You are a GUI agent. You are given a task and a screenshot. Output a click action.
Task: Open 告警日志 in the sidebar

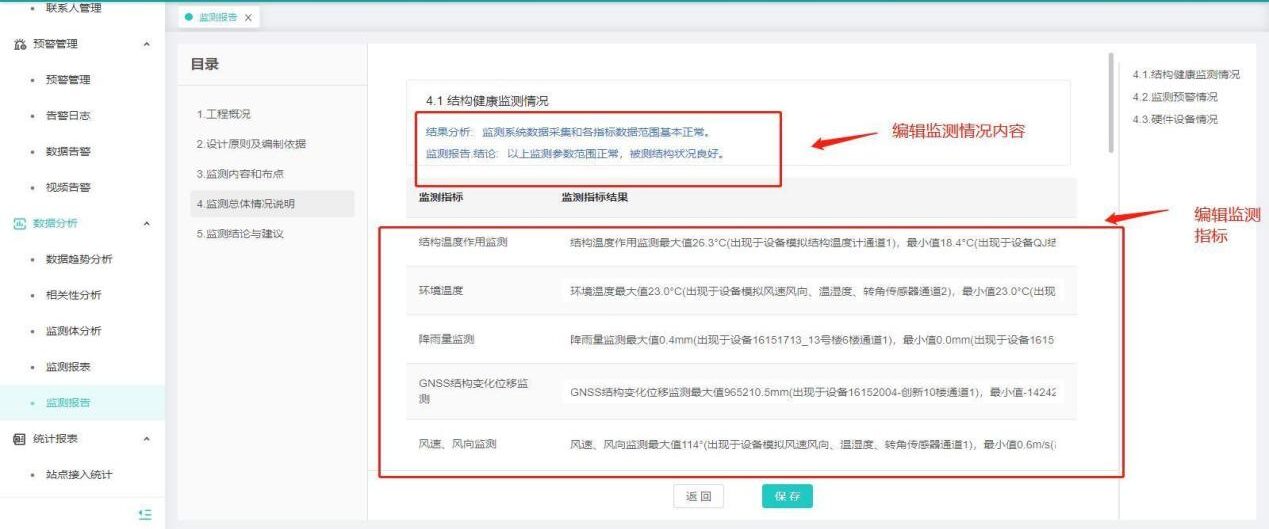pyautogui.click(x=68, y=116)
